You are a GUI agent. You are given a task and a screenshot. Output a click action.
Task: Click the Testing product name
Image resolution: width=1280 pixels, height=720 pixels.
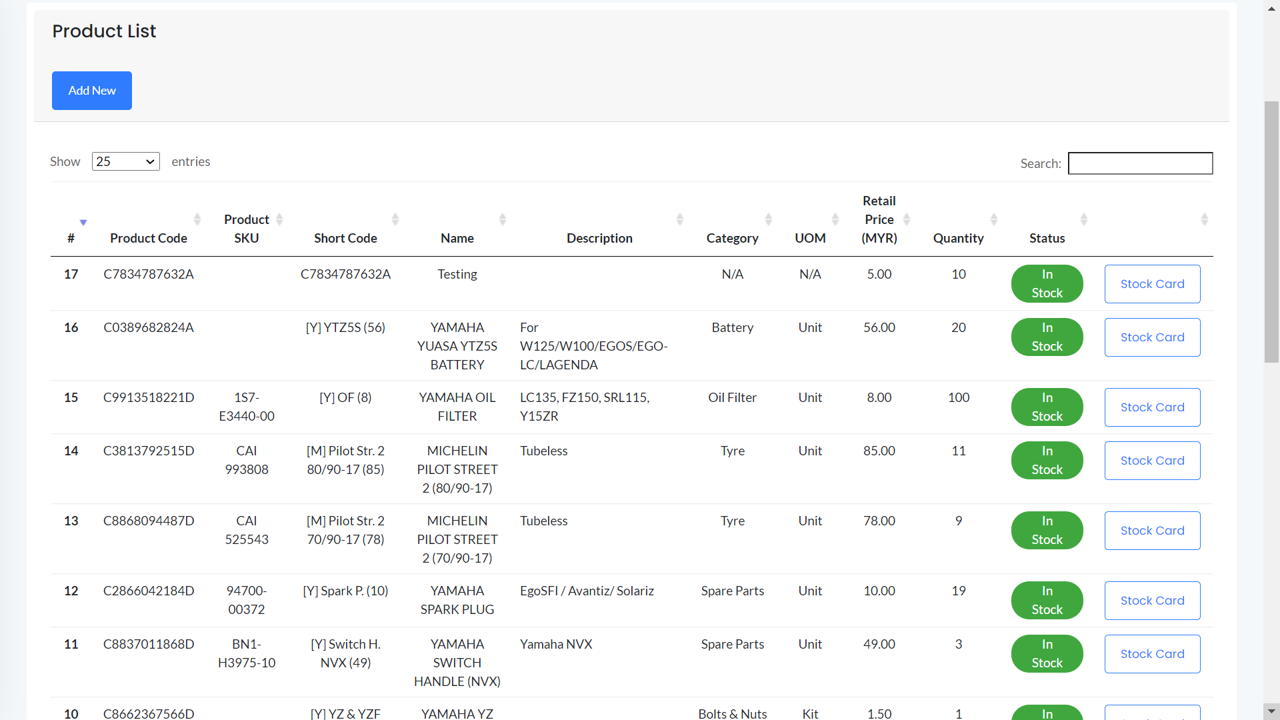pos(457,274)
